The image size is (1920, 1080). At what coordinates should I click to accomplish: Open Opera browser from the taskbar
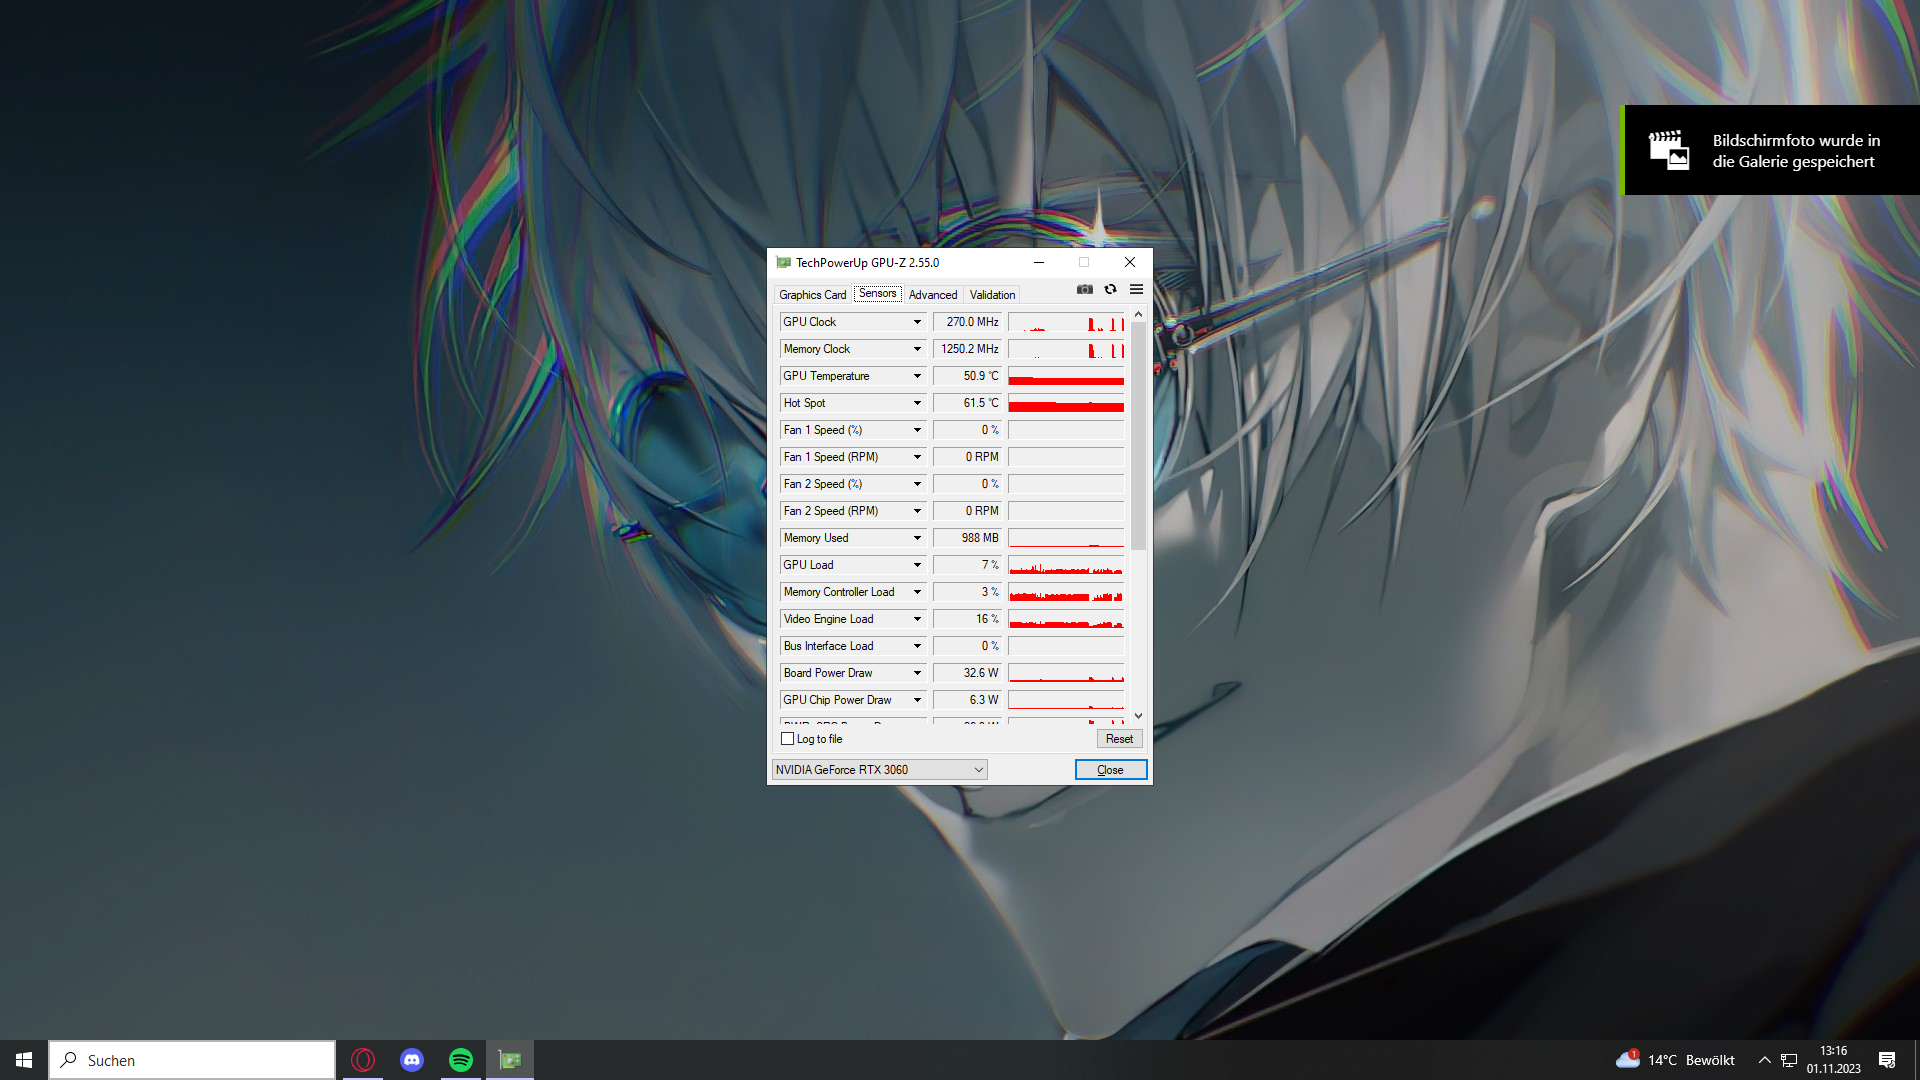click(x=363, y=1060)
